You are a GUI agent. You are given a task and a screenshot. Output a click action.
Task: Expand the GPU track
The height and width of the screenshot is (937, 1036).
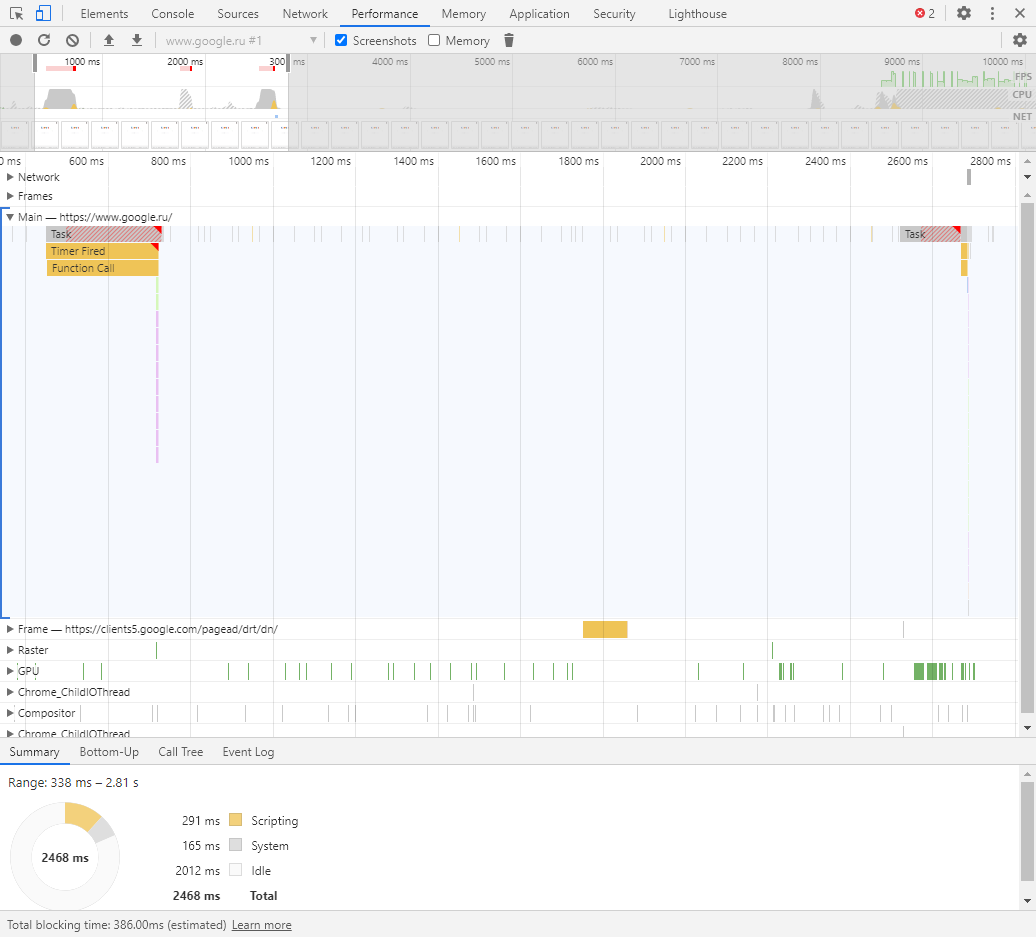pyautogui.click(x=10, y=671)
